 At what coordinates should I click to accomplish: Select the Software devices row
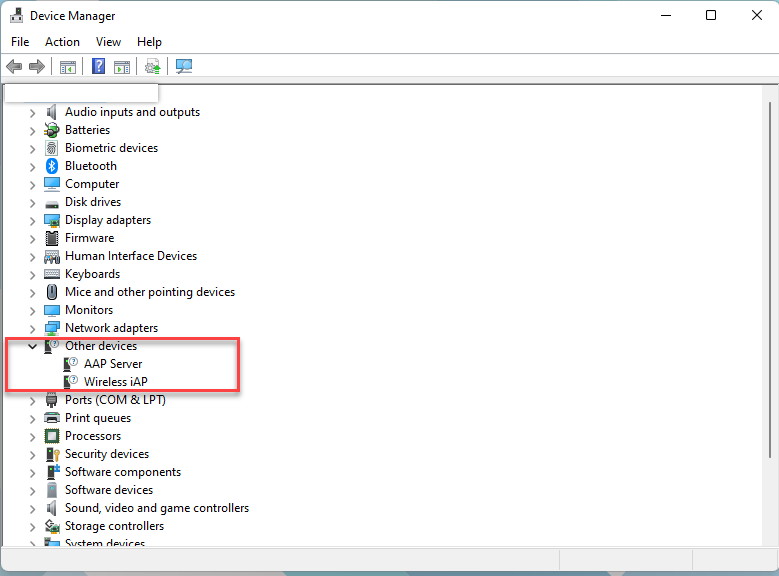pos(109,490)
